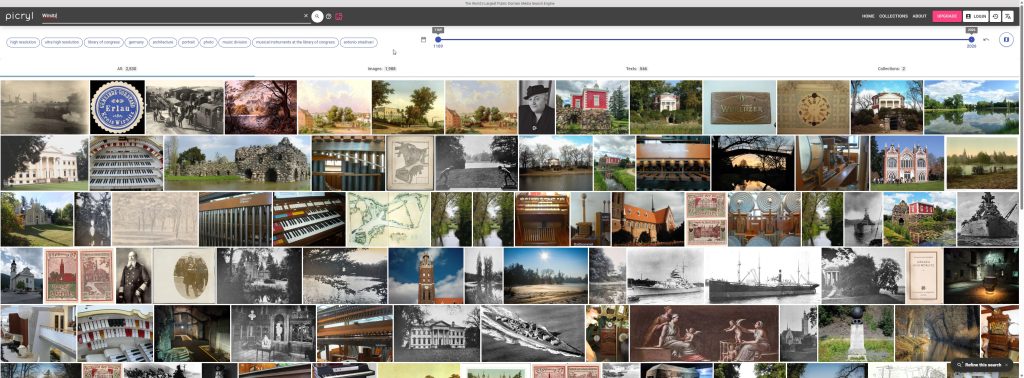Open the circular map view button
Viewport: 1024px width, 378px height.
[1006, 40]
